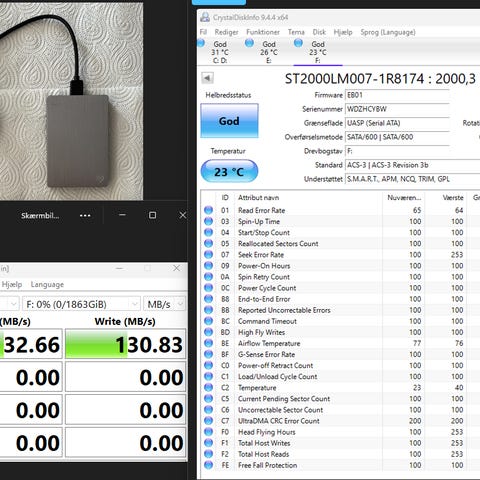Click status icon of Start/Stop Count
This screenshot has height=480, width=480.
(x=209, y=232)
